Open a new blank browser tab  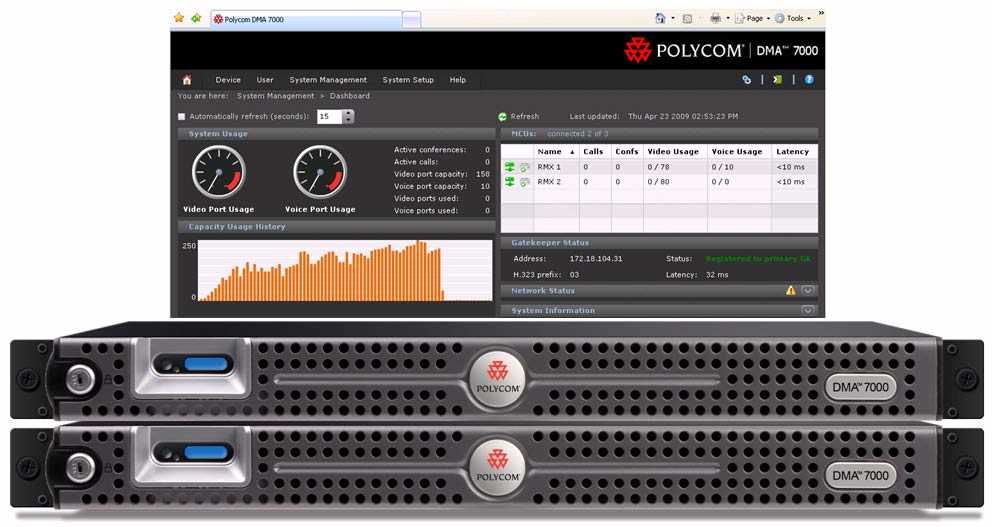pos(411,20)
